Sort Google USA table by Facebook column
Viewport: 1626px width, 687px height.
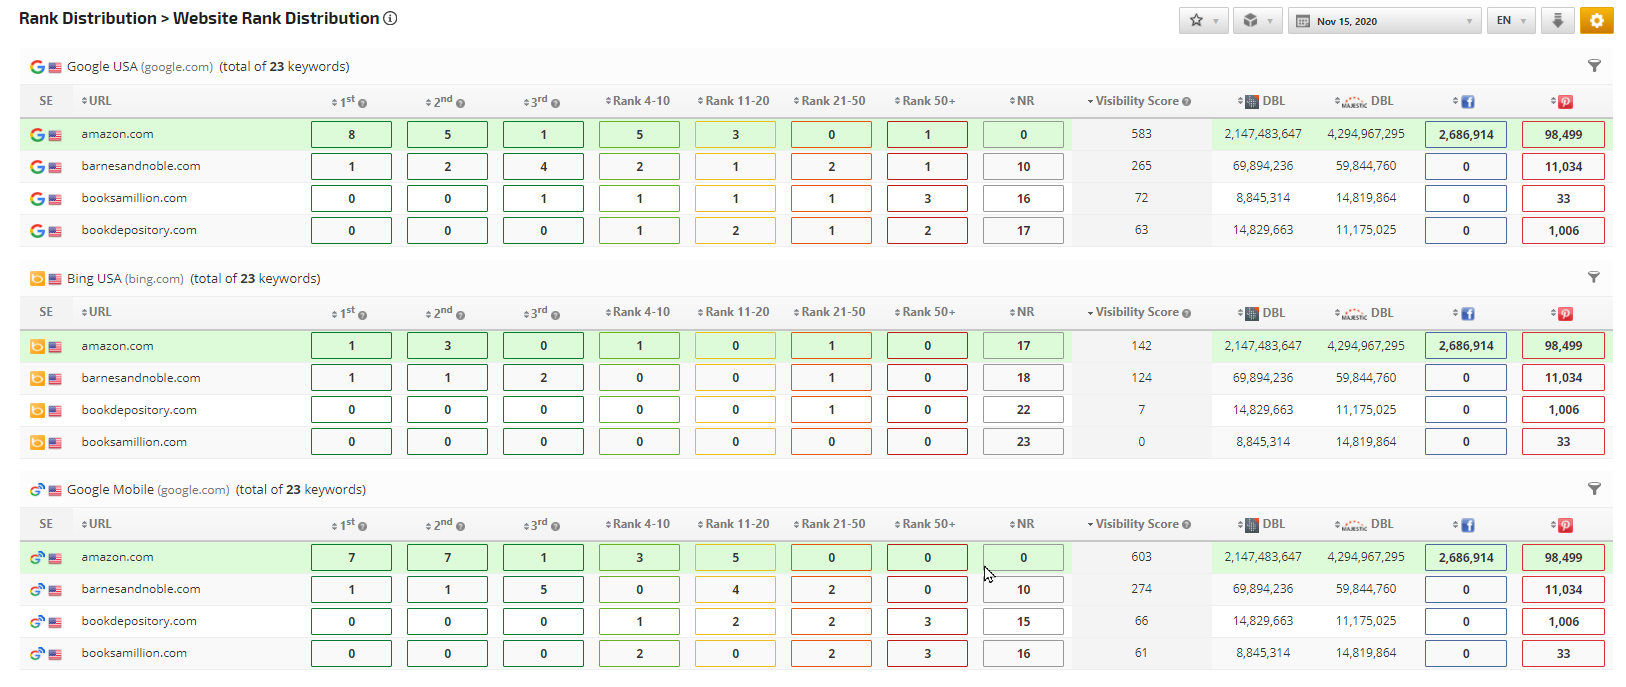click(1465, 101)
